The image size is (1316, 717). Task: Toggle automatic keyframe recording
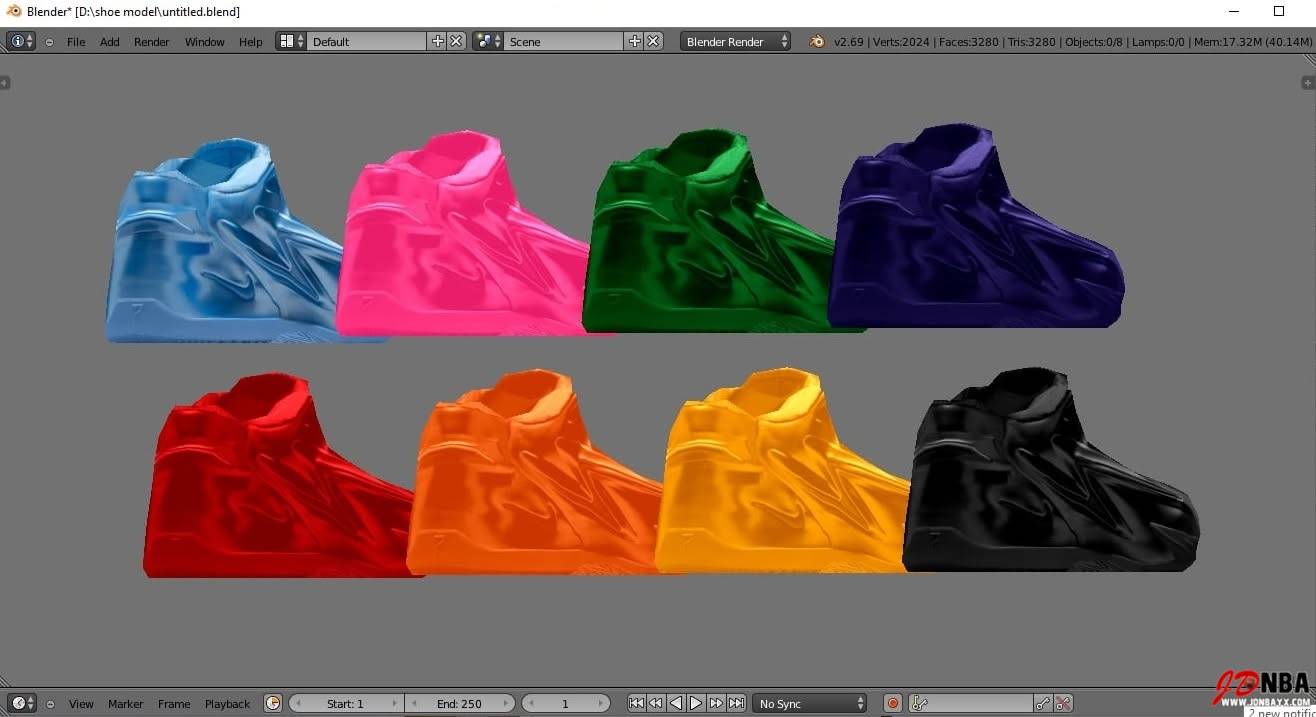pyautogui.click(x=893, y=703)
